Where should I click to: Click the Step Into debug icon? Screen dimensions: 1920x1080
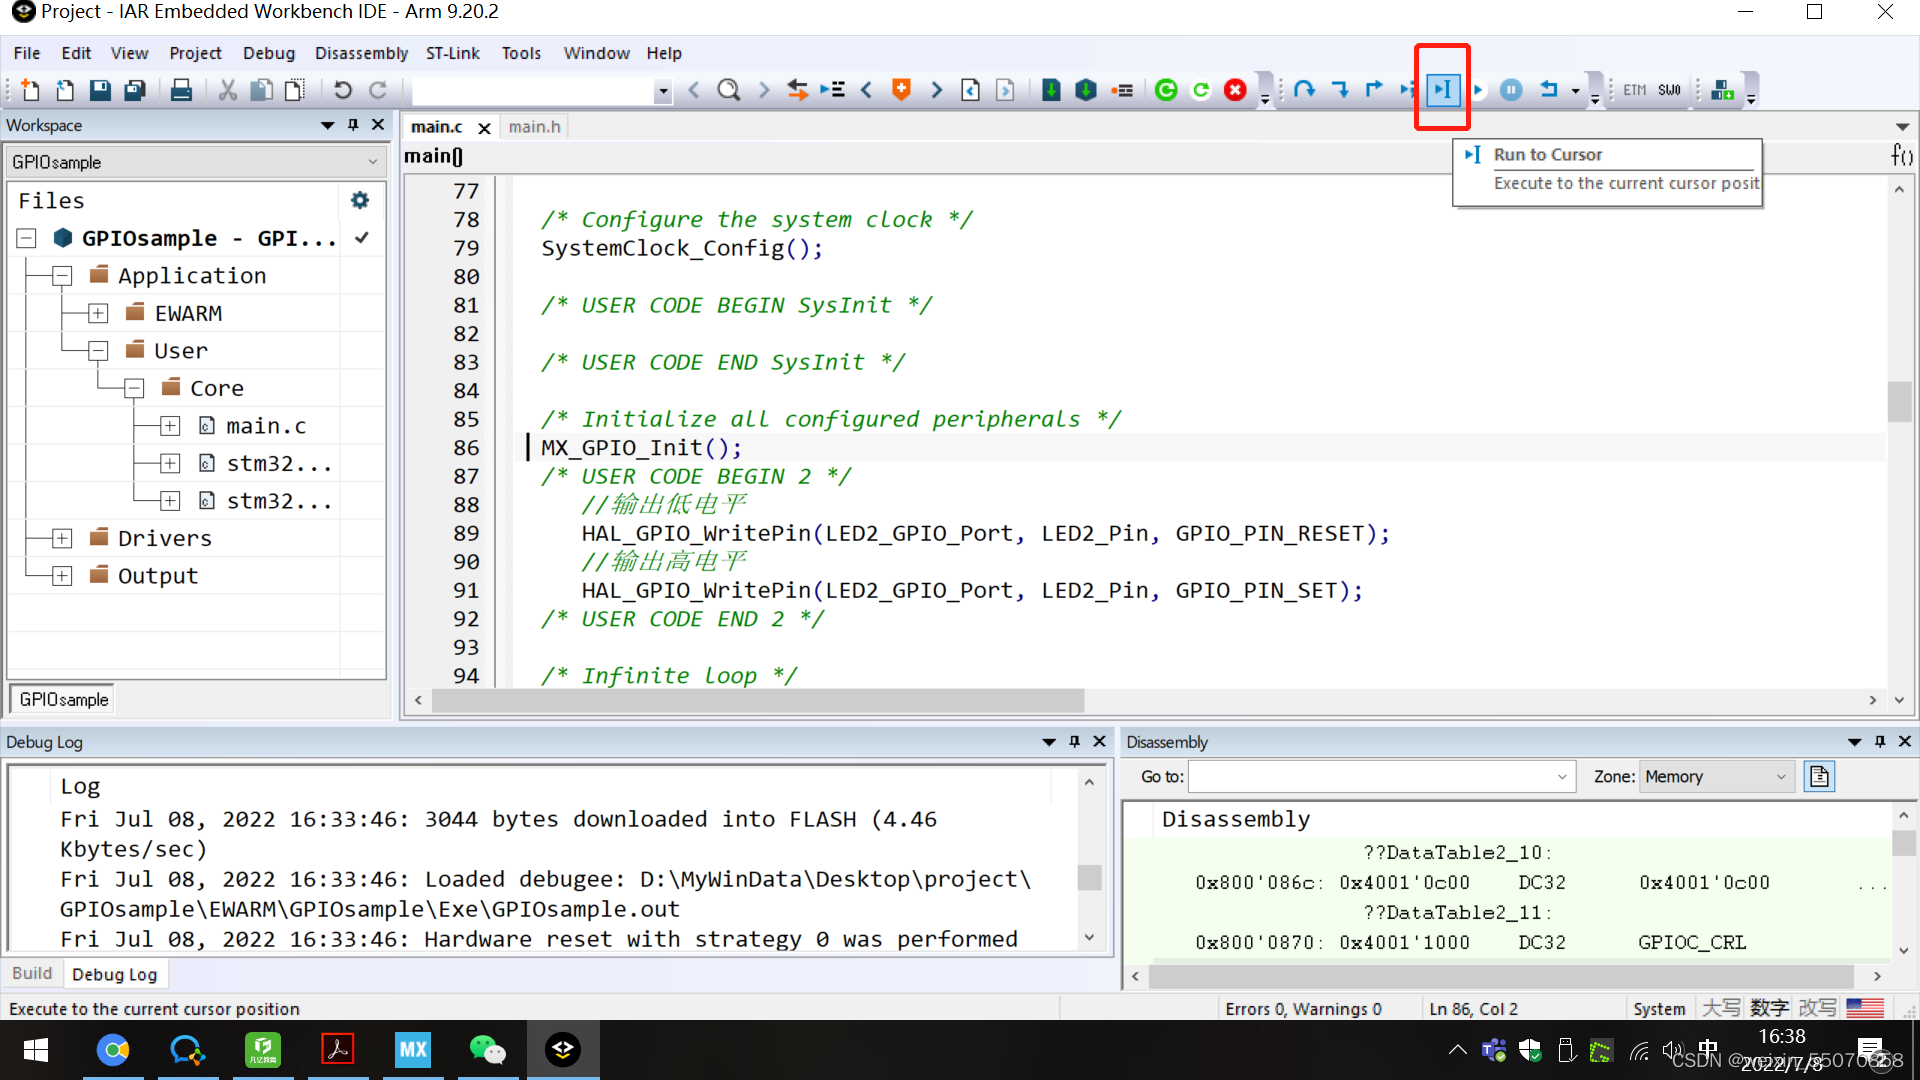(x=1339, y=90)
